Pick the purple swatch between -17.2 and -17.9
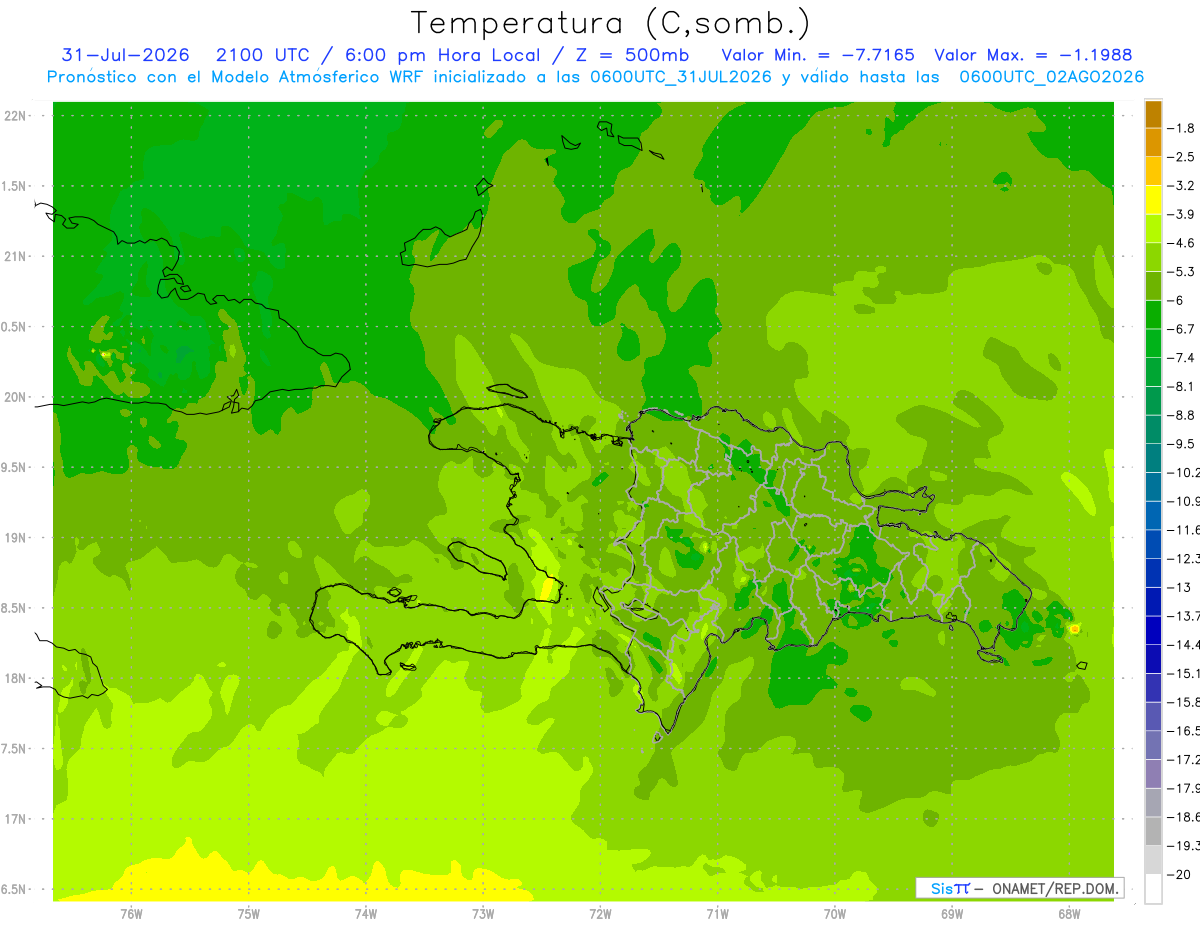Screen dimensions: 1200x927 tap(1153, 774)
